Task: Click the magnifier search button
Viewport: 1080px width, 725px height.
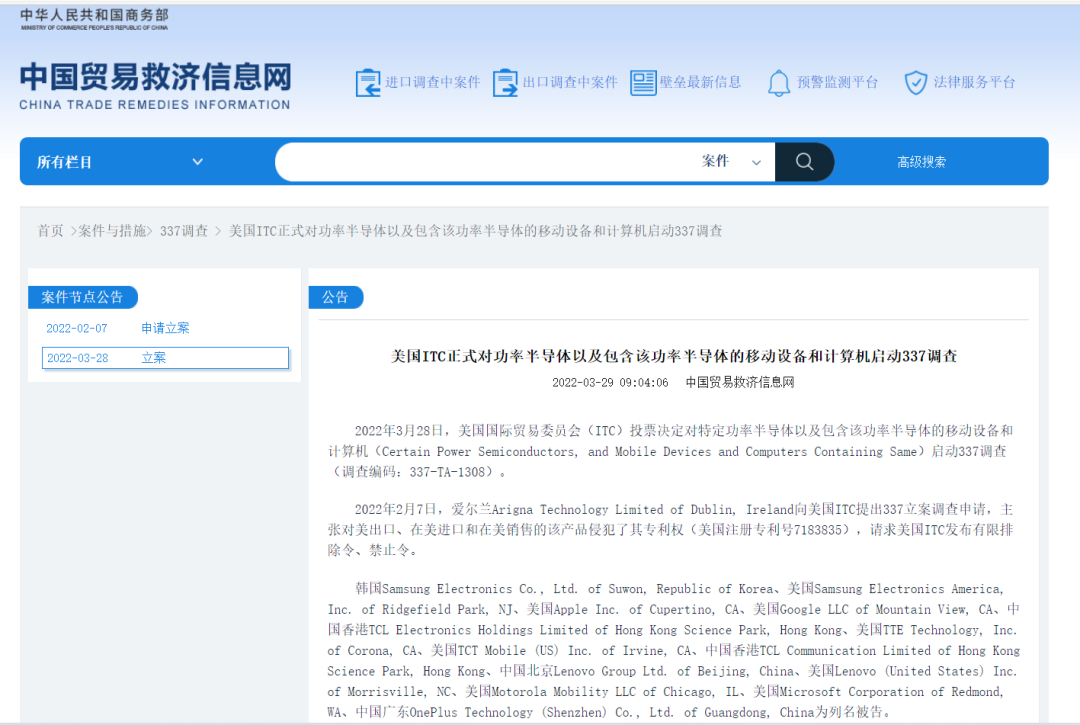Action: pos(804,162)
